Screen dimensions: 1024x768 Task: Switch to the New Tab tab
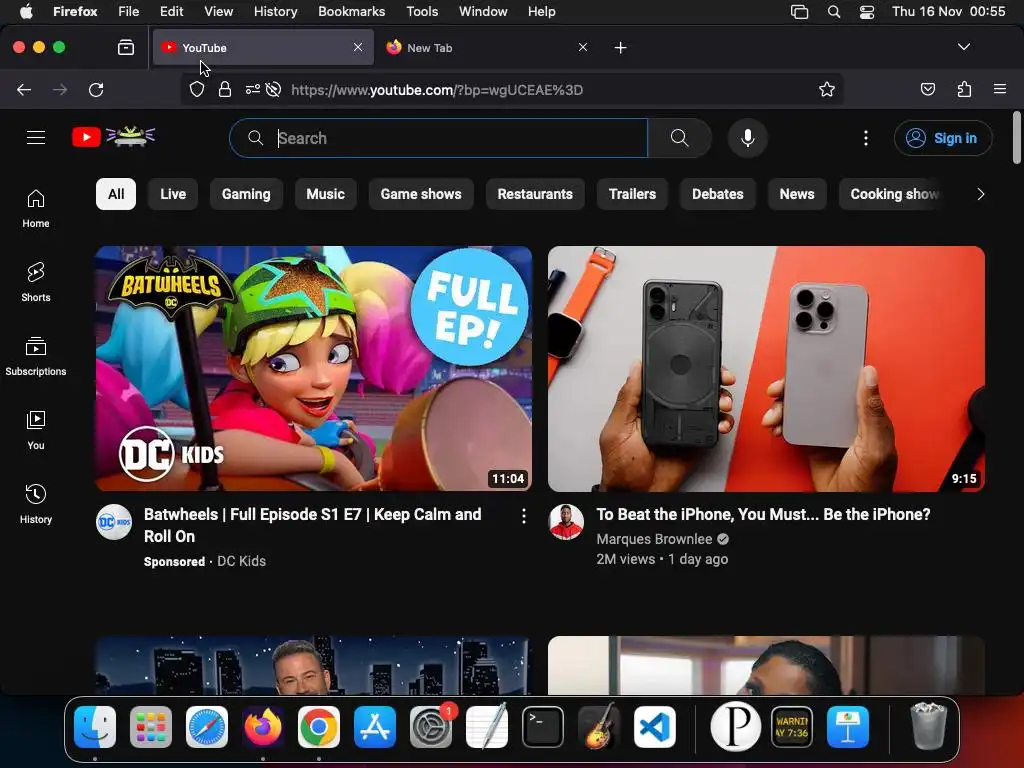pyautogui.click(x=487, y=47)
